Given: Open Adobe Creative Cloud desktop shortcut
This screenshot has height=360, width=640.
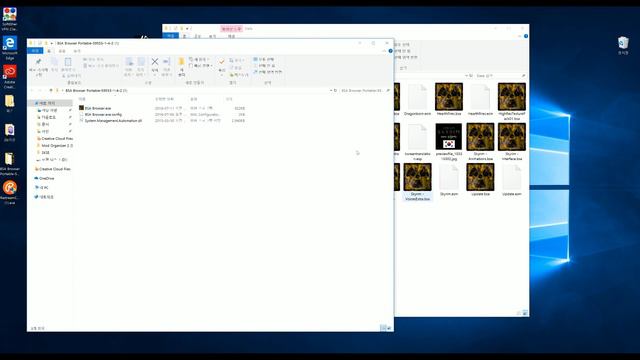Looking at the screenshot, I should [10, 77].
